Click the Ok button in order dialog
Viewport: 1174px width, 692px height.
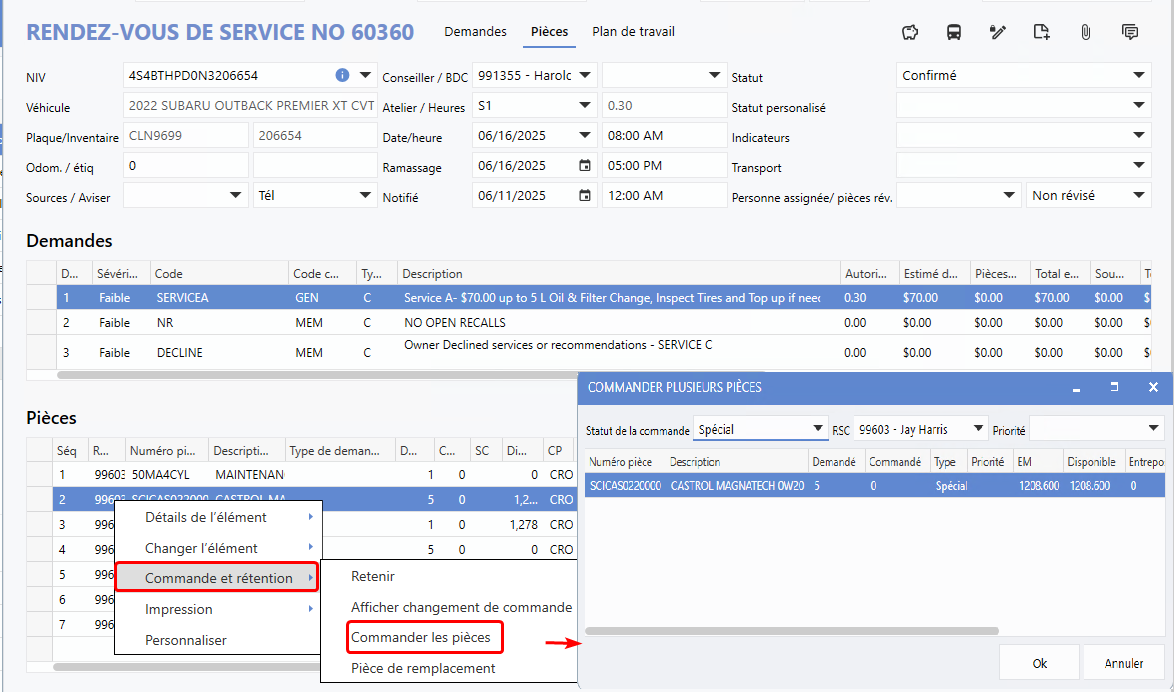[x=1039, y=663]
